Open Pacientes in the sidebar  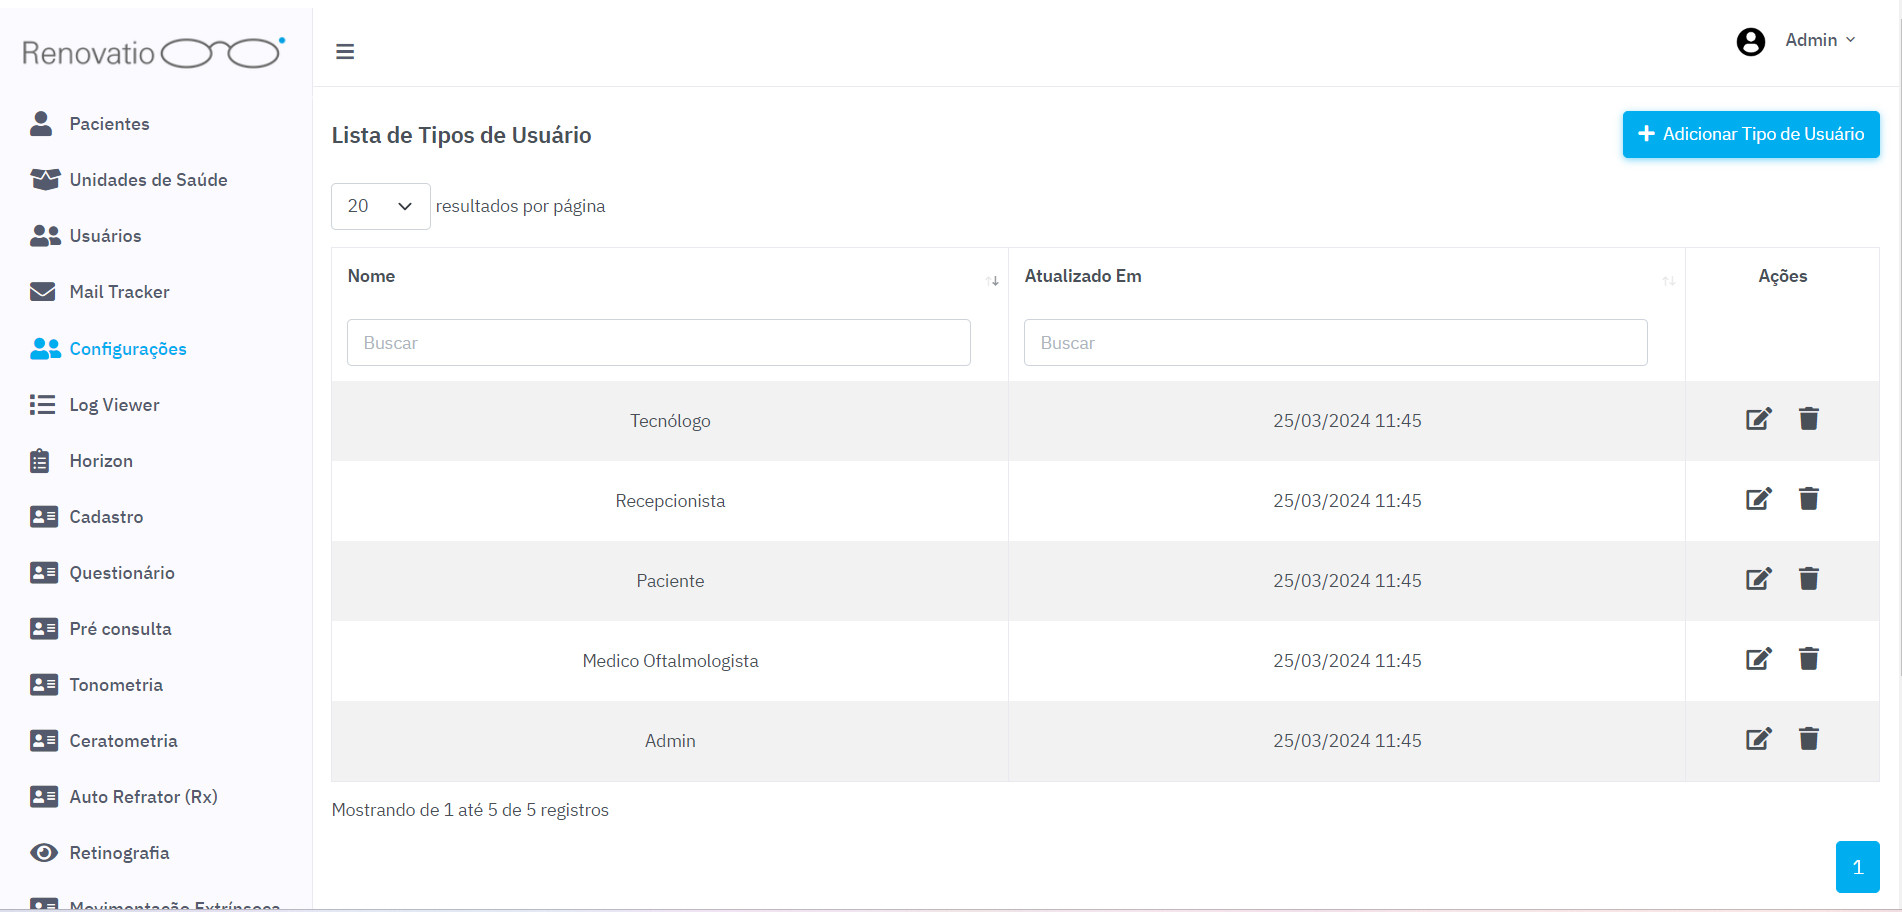[109, 124]
